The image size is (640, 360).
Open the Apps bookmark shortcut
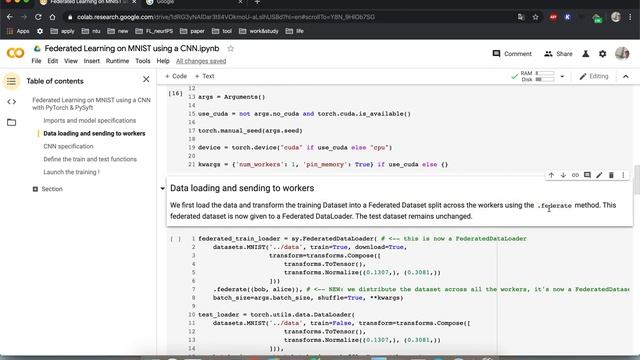click(18, 31)
